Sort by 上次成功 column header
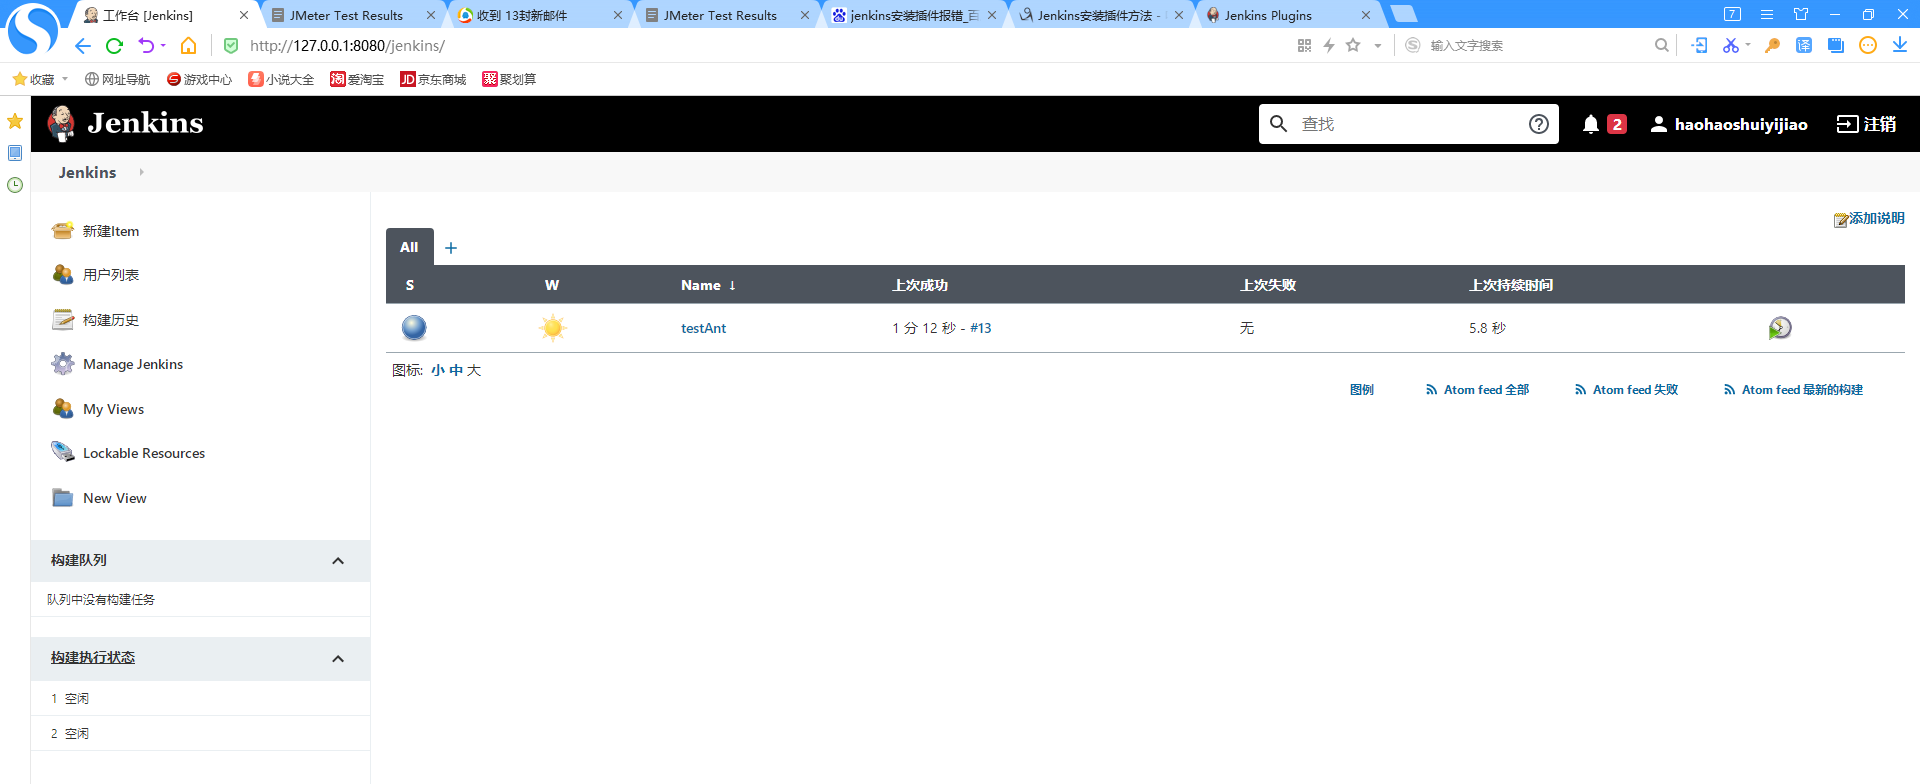The height and width of the screenshot is (784, 1920). [x=920, y=285]
